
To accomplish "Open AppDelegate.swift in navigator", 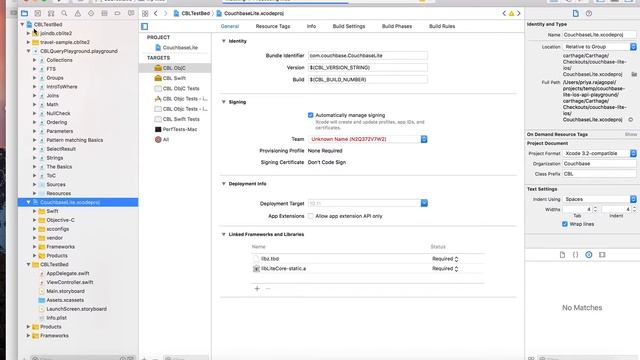I will pos(67,273).
